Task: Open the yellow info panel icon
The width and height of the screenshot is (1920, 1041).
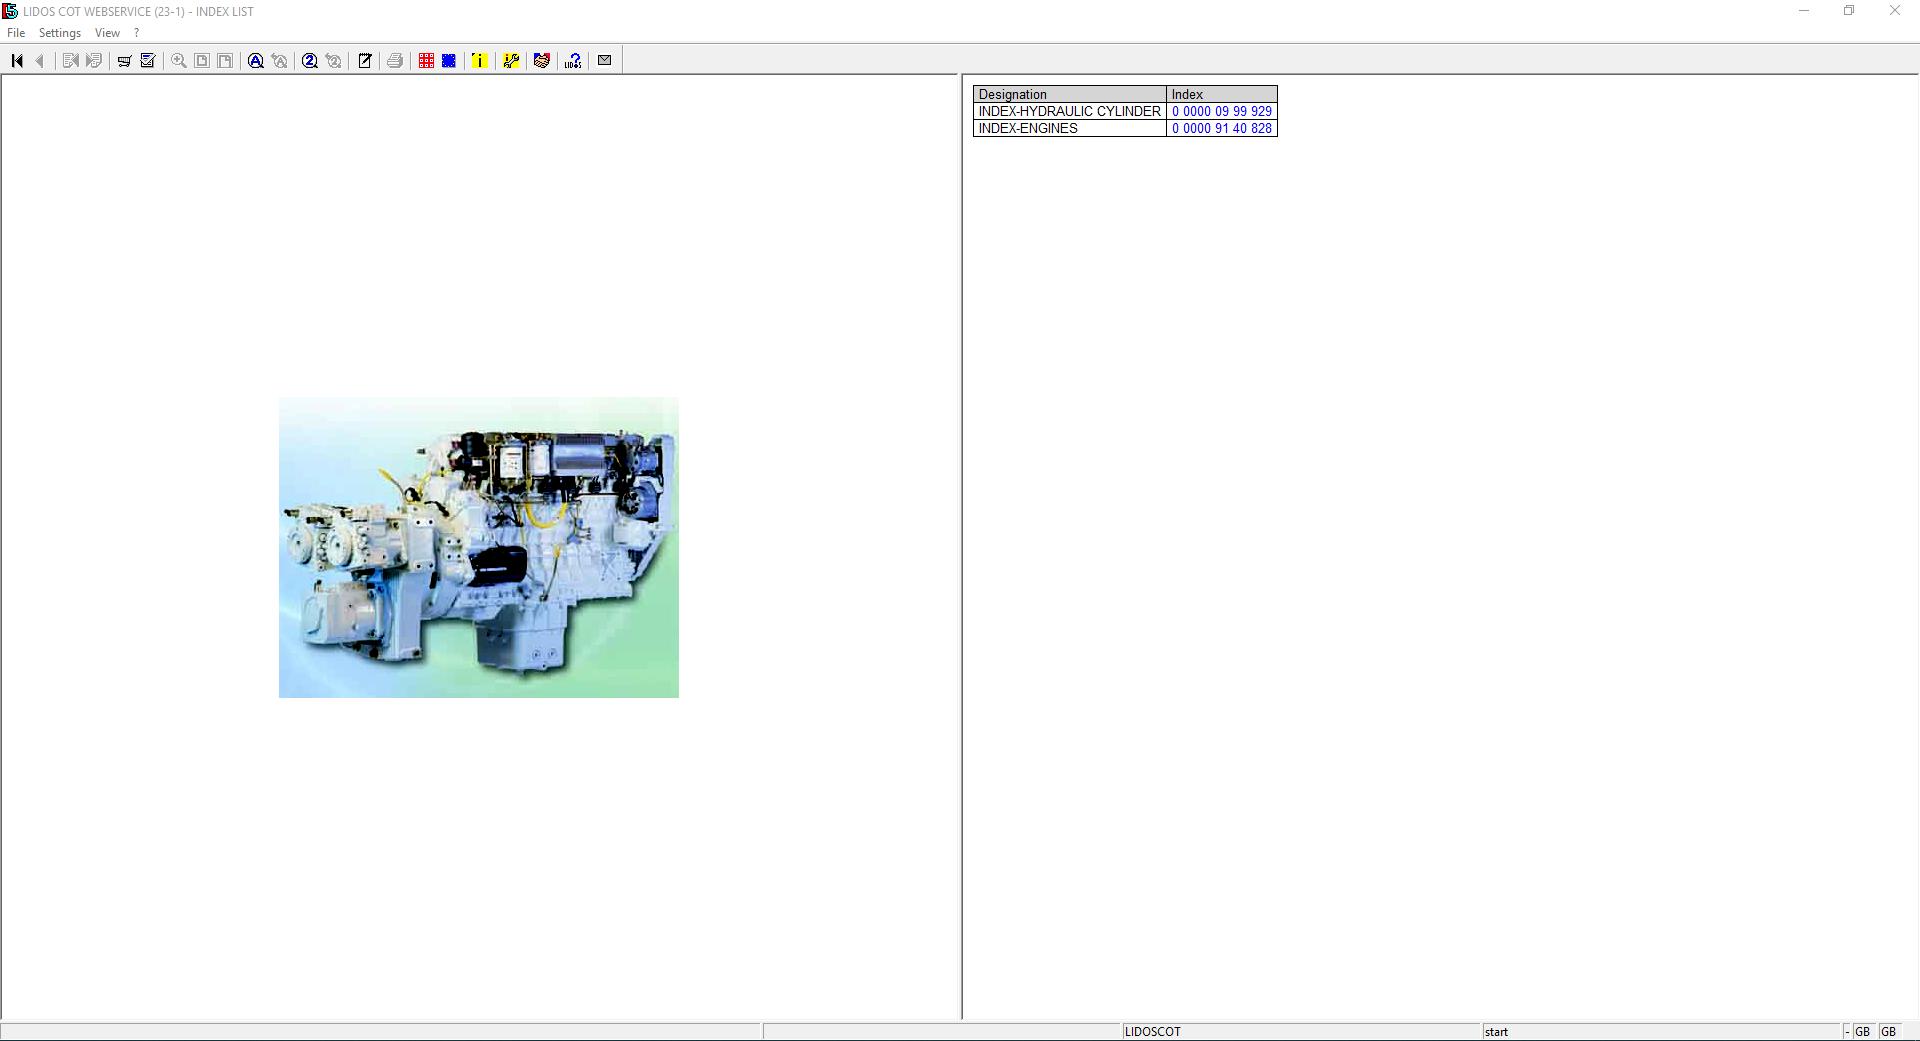Action: [x=479, y=60]
